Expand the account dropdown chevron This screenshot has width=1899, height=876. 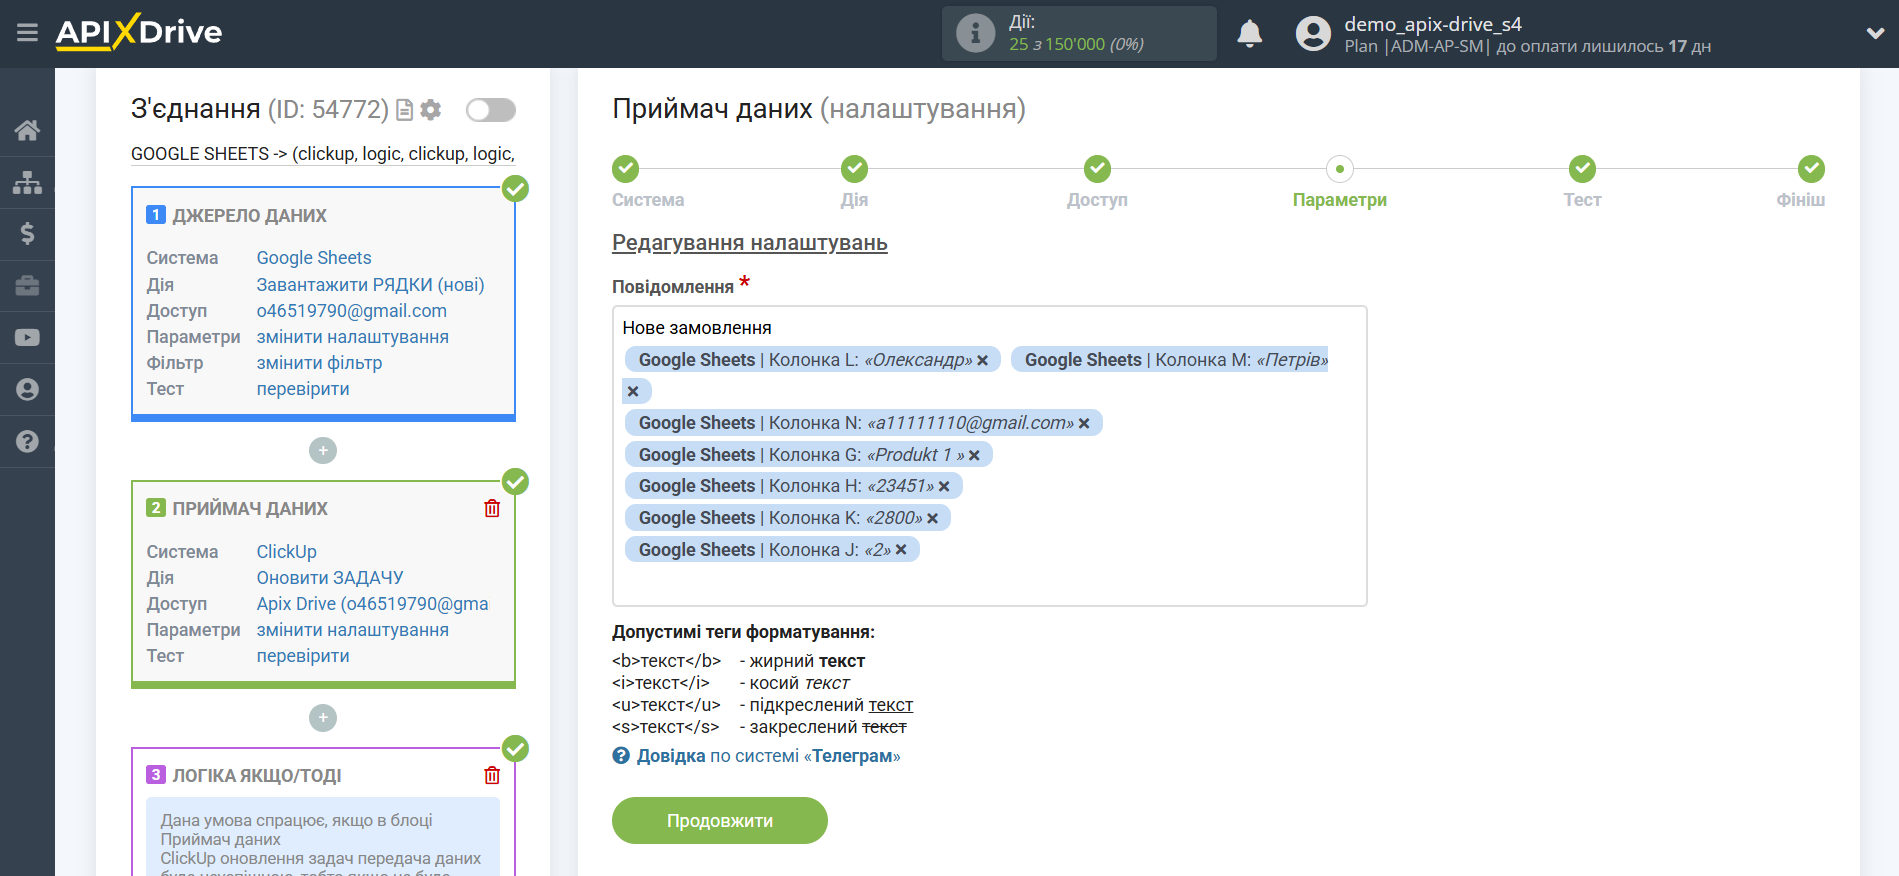click(1875, 34)
